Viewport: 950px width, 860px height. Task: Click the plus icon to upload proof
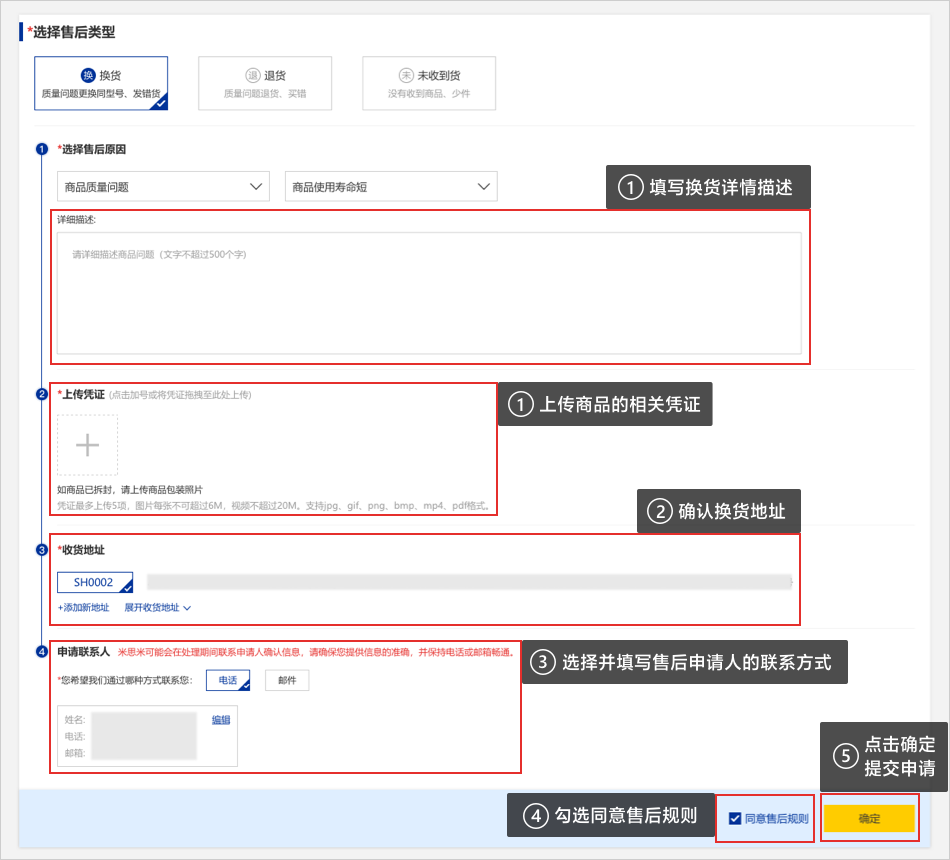(x=88, y=445)
